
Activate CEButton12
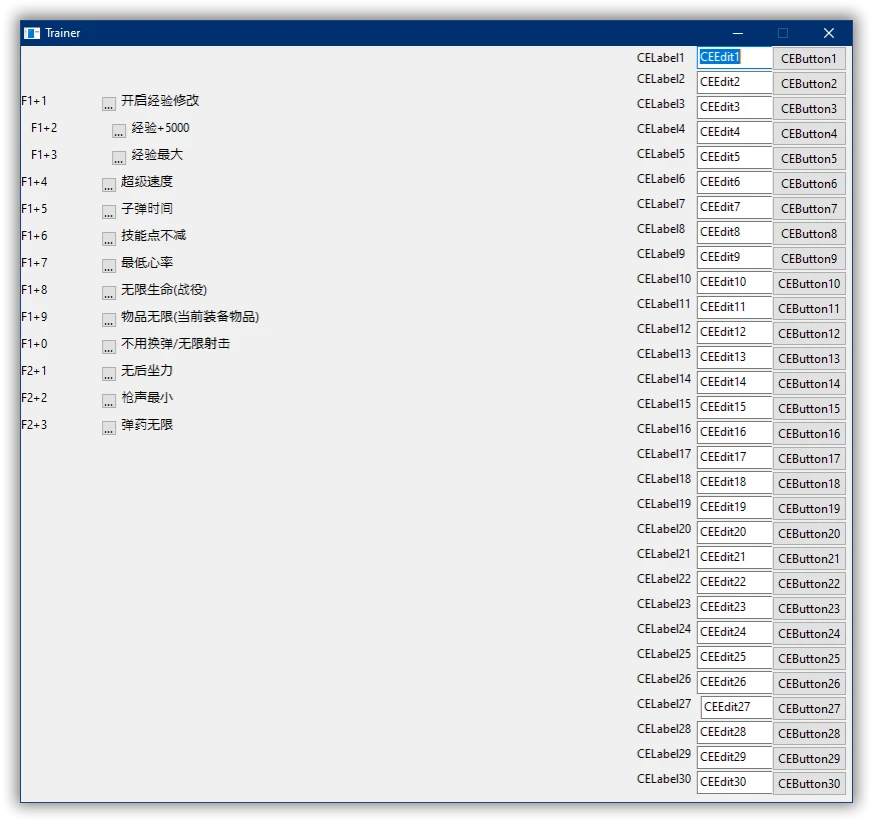click(x=809, y=334)
